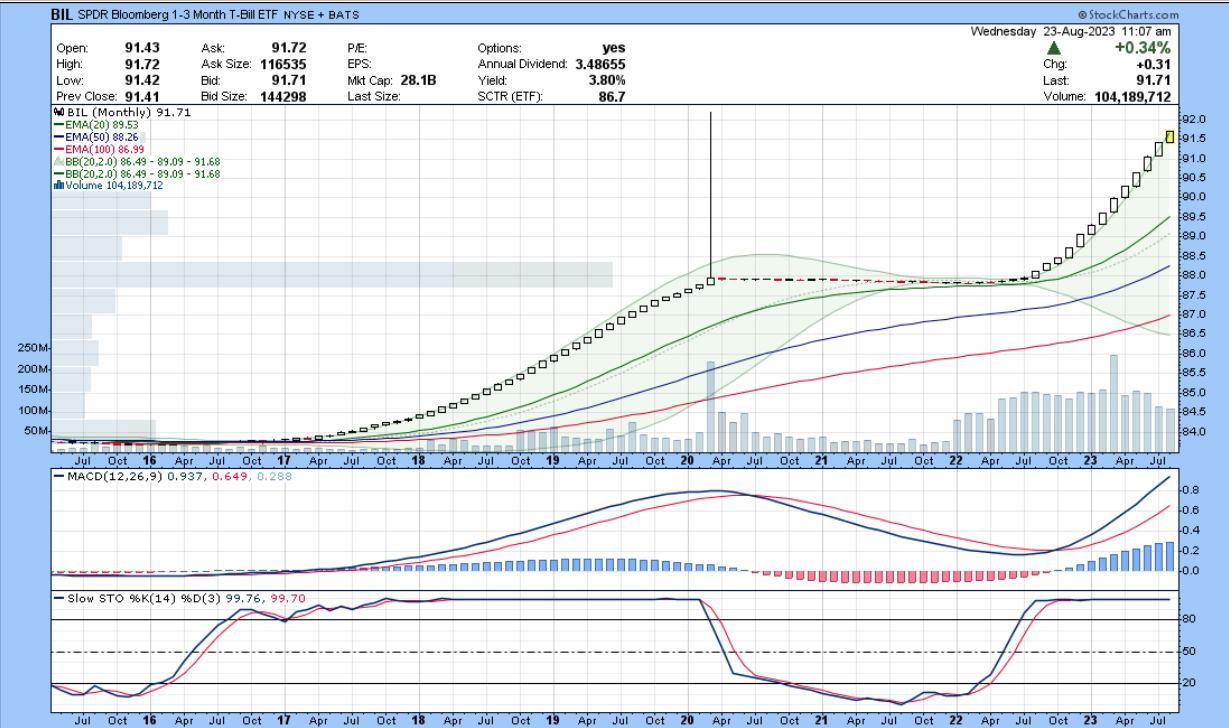1229x728 pixels.
Task: Click the Low value 91.42
Action: pyautogui.click(x=141, y=80)
